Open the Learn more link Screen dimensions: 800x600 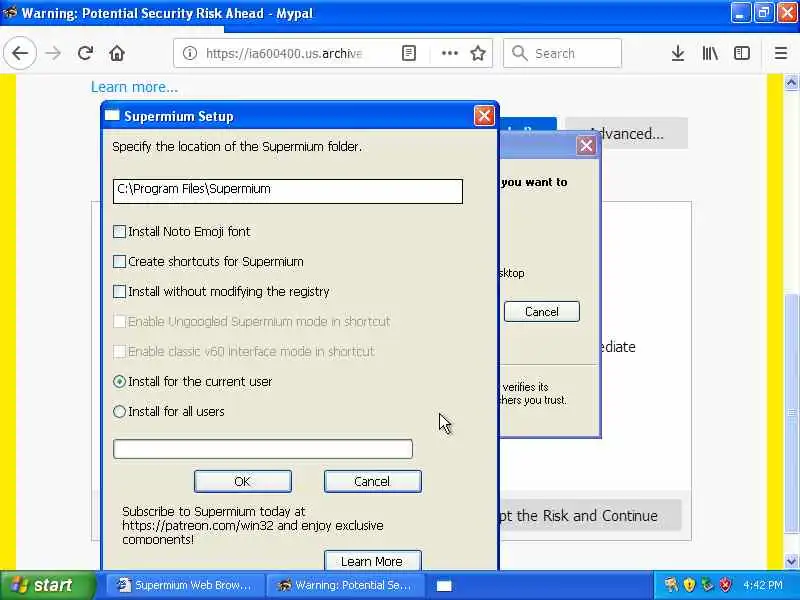click(135, 87)
